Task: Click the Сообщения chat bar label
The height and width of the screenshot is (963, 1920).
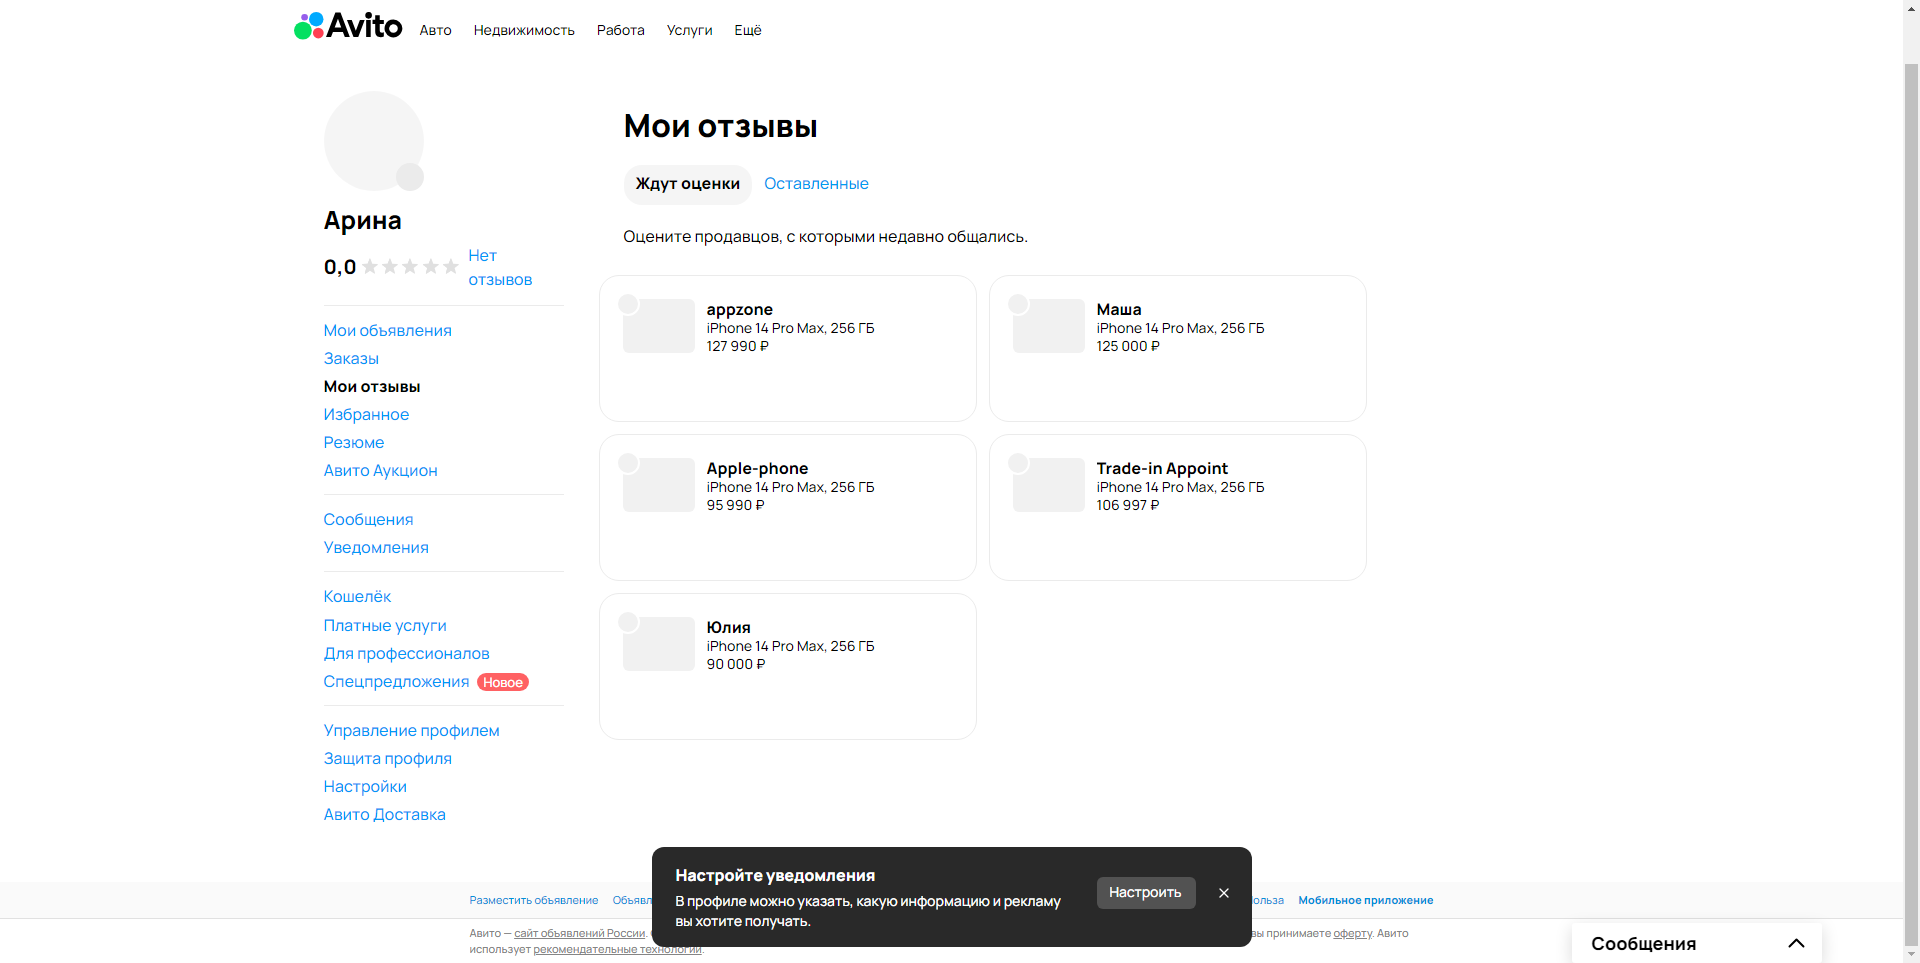Action: click(x=1643, y=944)
